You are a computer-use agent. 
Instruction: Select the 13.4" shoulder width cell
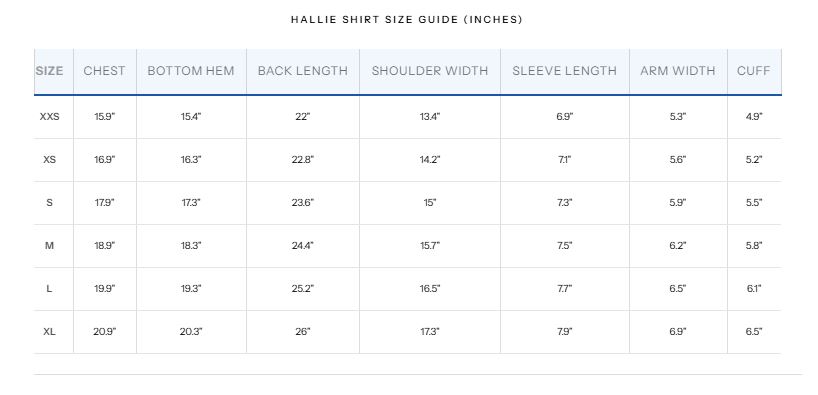tap(430, 117)
